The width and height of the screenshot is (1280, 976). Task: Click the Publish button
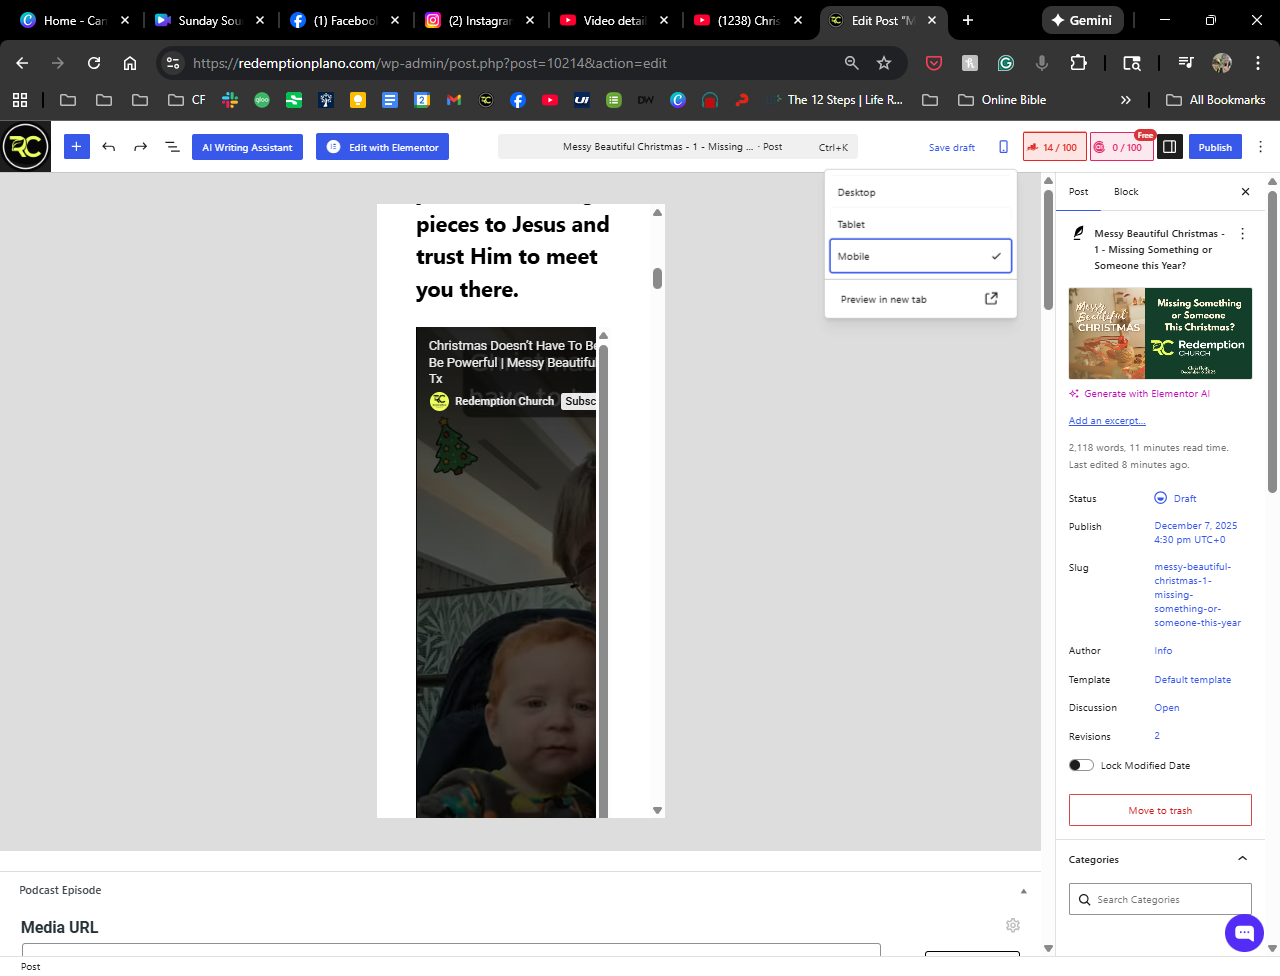click(x=1215, y=147)
